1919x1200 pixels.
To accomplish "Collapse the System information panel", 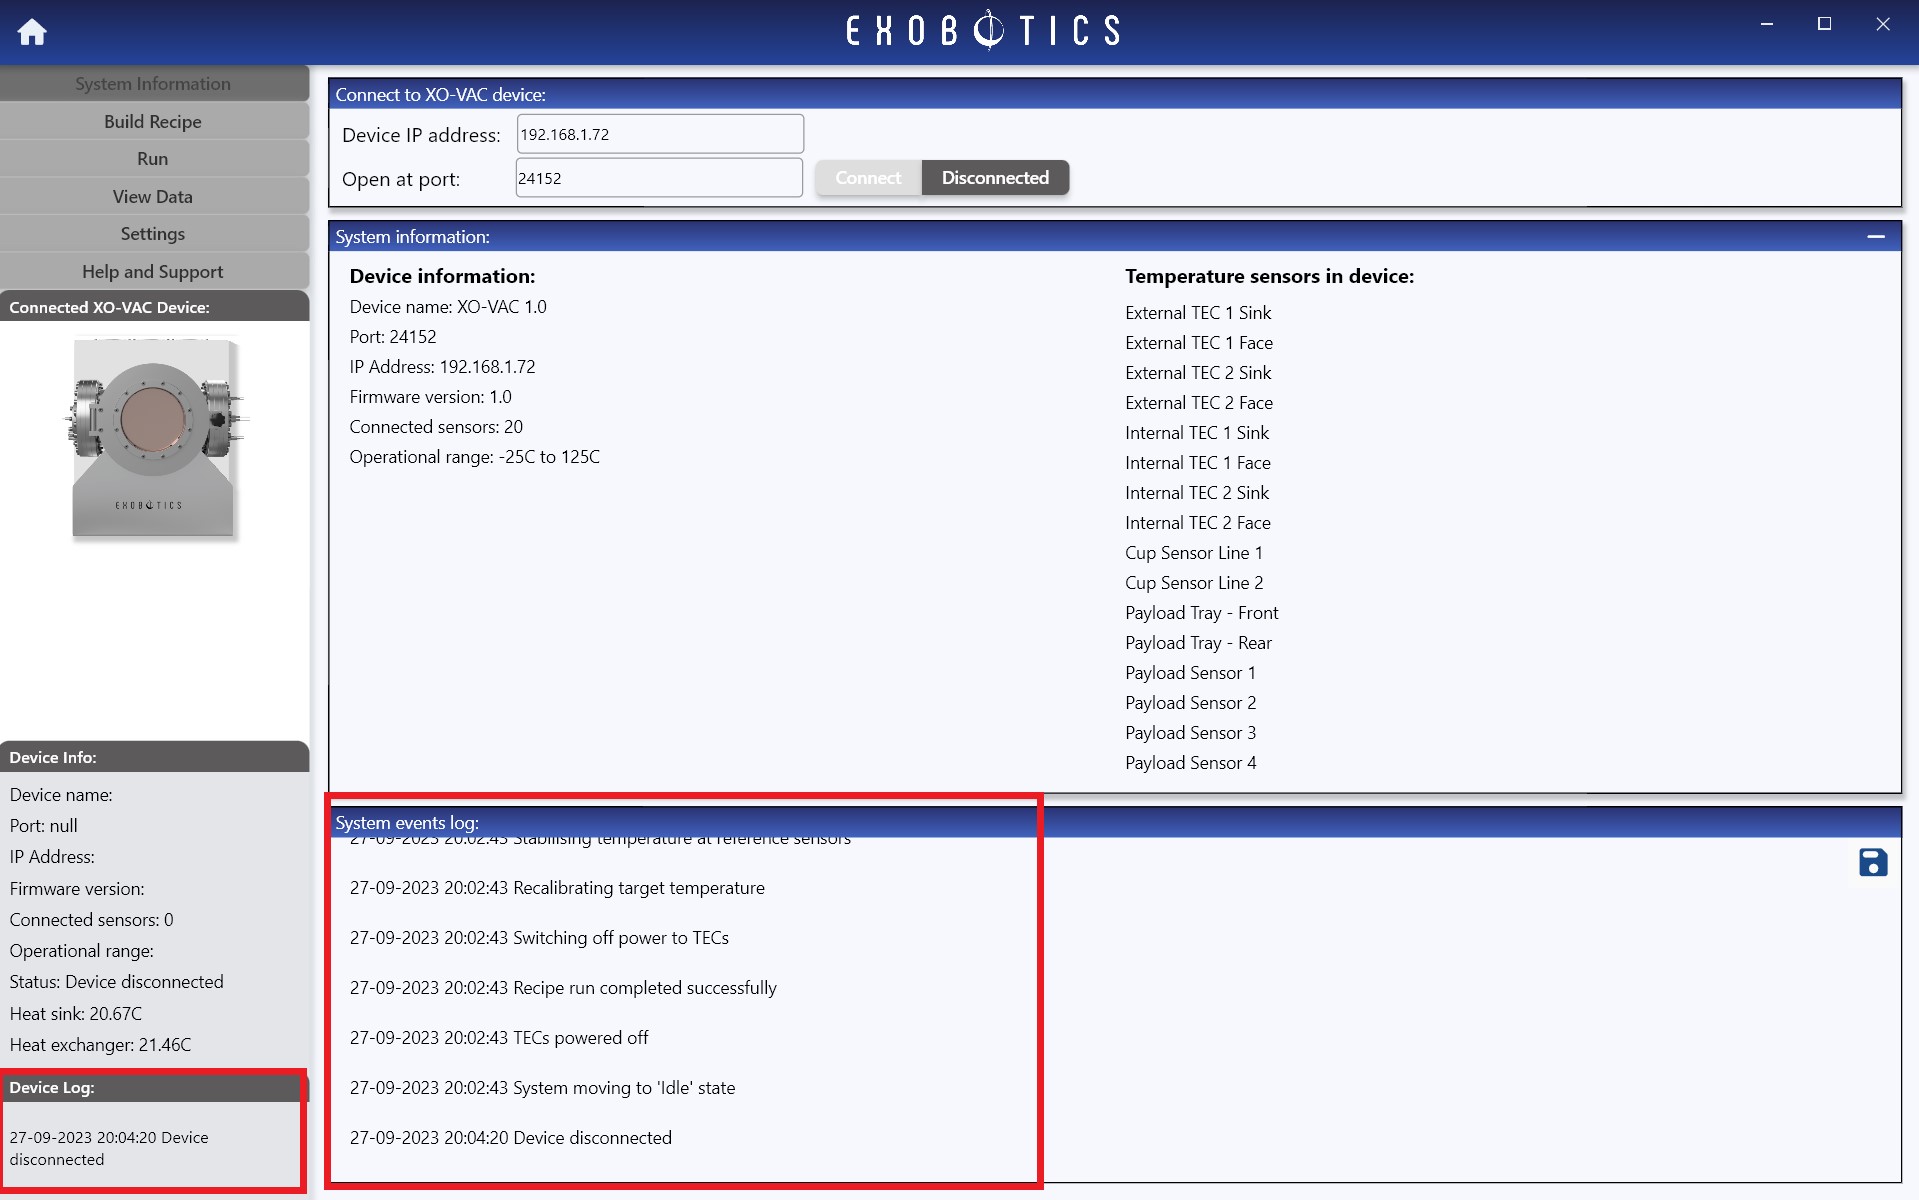I will (1876, 237).
